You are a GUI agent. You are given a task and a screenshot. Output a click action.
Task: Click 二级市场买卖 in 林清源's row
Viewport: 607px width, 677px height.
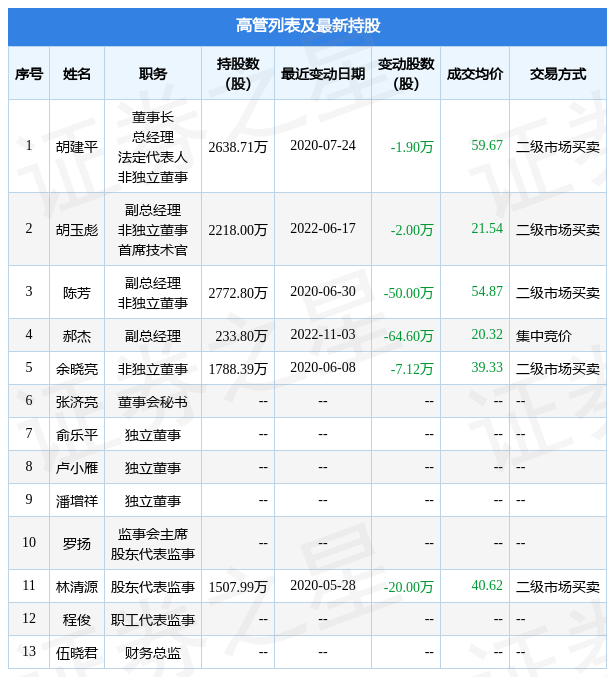(558, 587)
